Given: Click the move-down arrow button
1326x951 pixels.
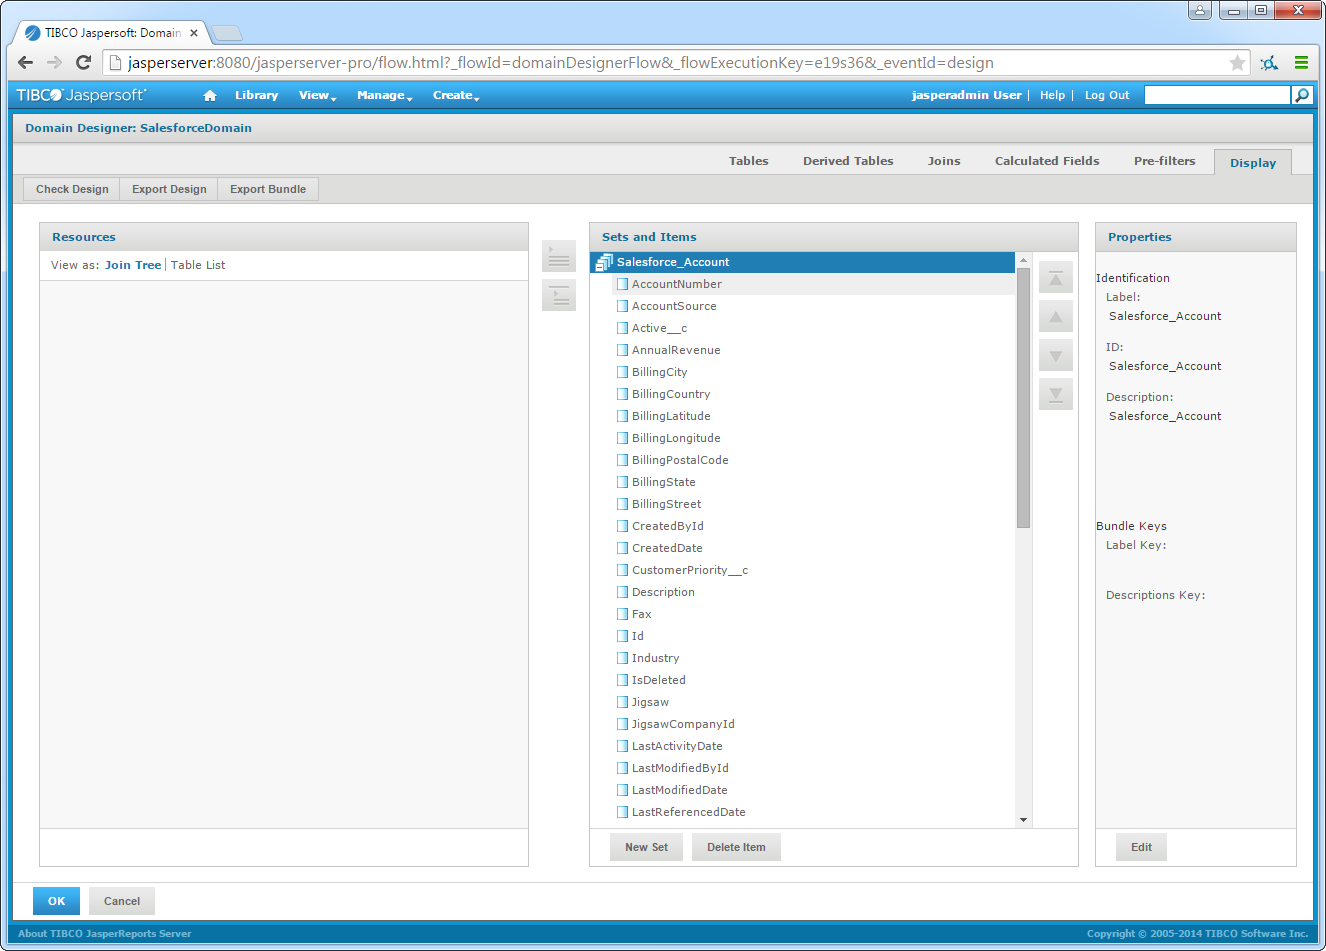Looking at the screenshot, I should click(1055, 356).
